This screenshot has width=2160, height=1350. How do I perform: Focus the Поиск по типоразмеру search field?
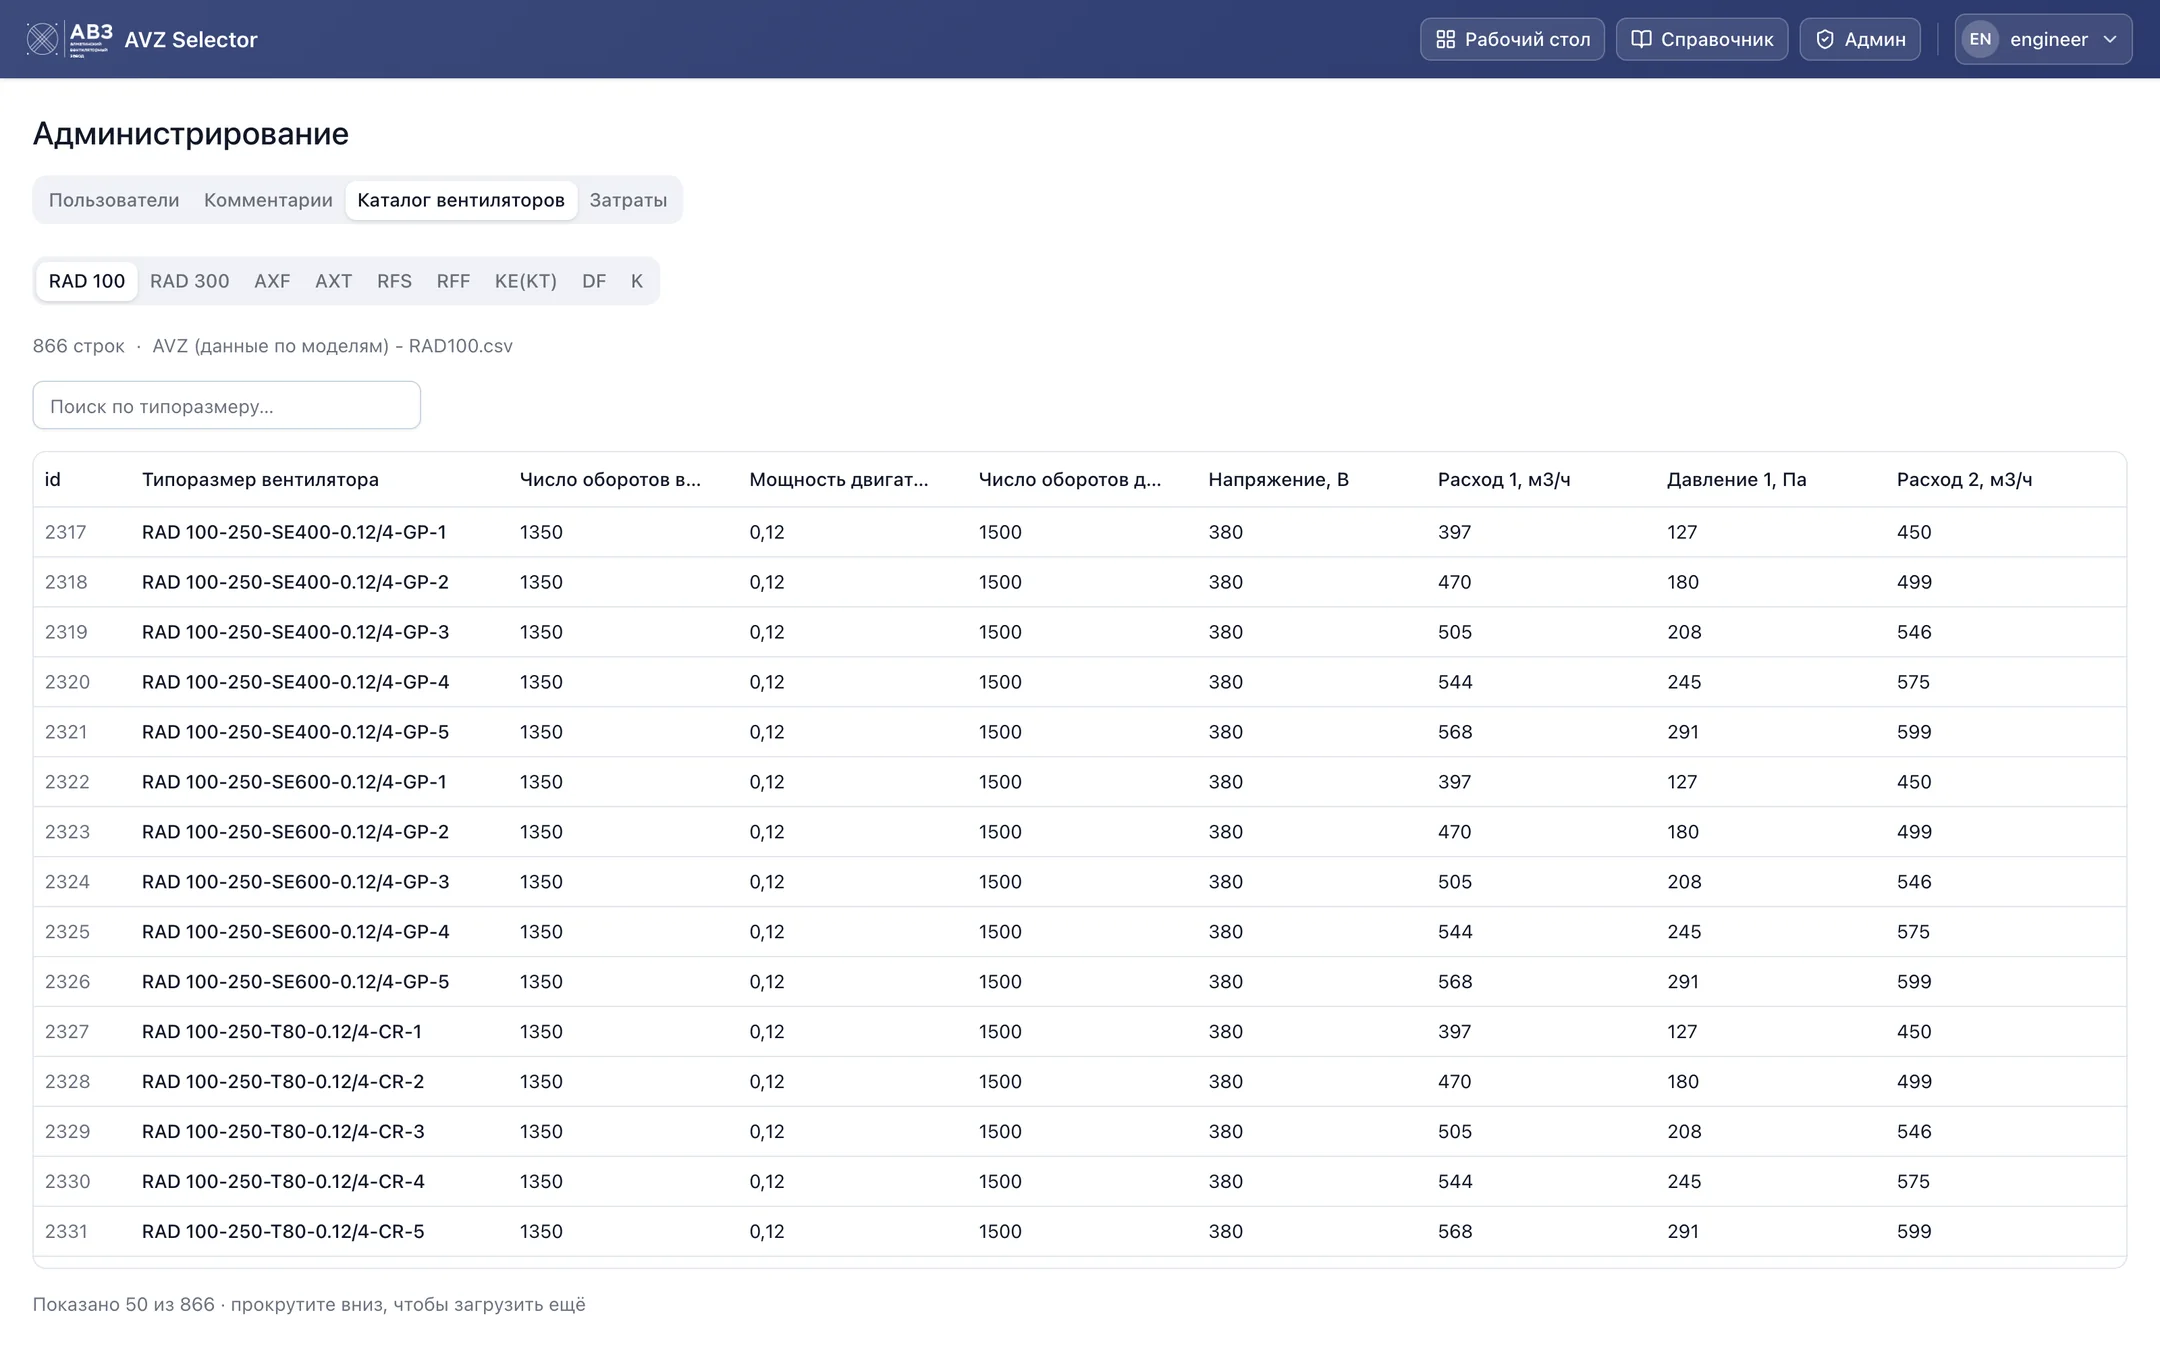tap(227, 405)
